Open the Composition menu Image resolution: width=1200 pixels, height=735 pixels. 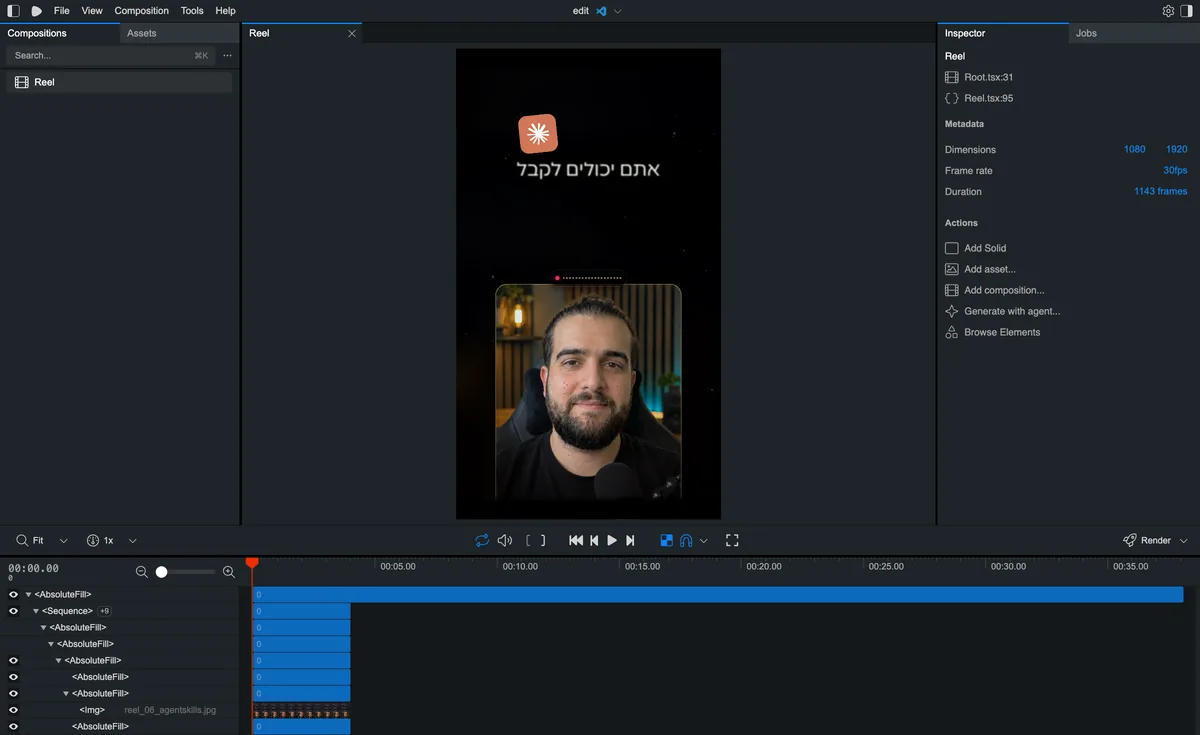pos(142,11)
